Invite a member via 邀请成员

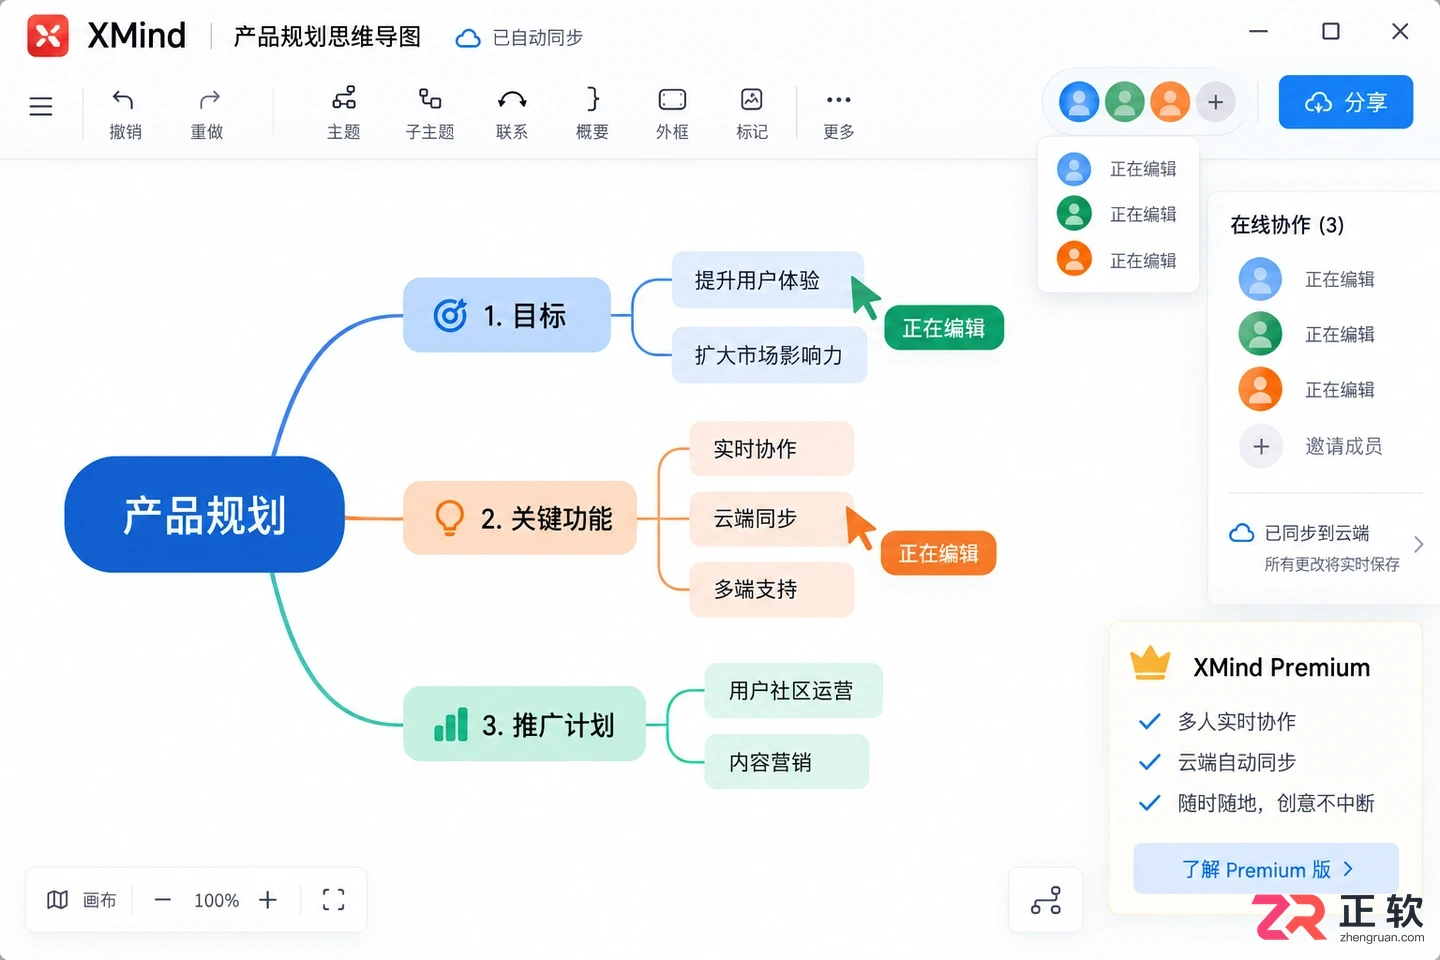pyautogui.click(x=1311, y=446)
